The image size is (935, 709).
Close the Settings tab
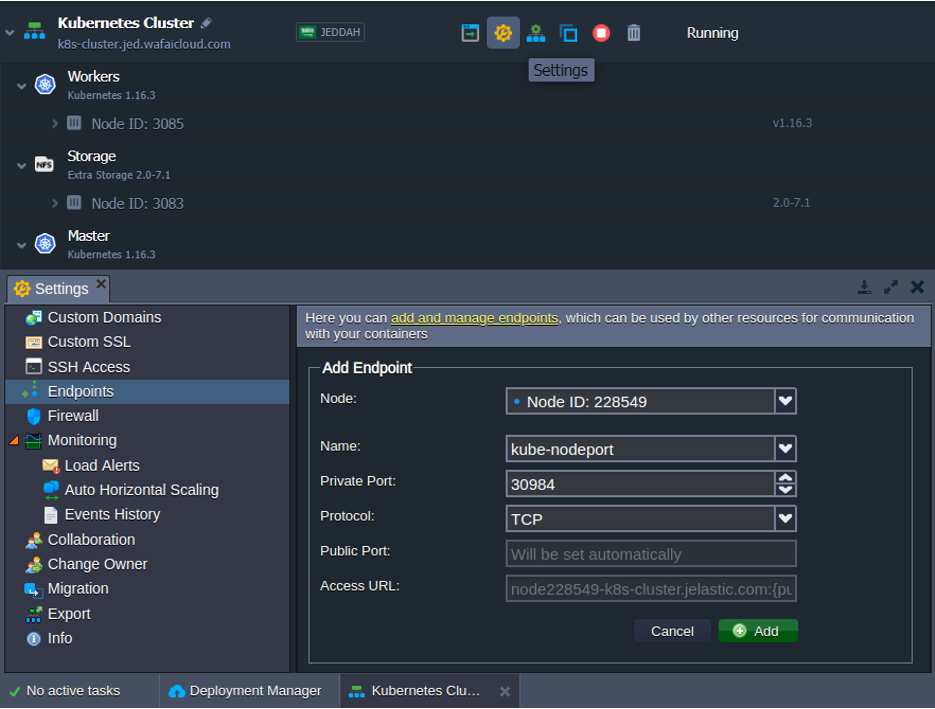[x=101, y=283]
